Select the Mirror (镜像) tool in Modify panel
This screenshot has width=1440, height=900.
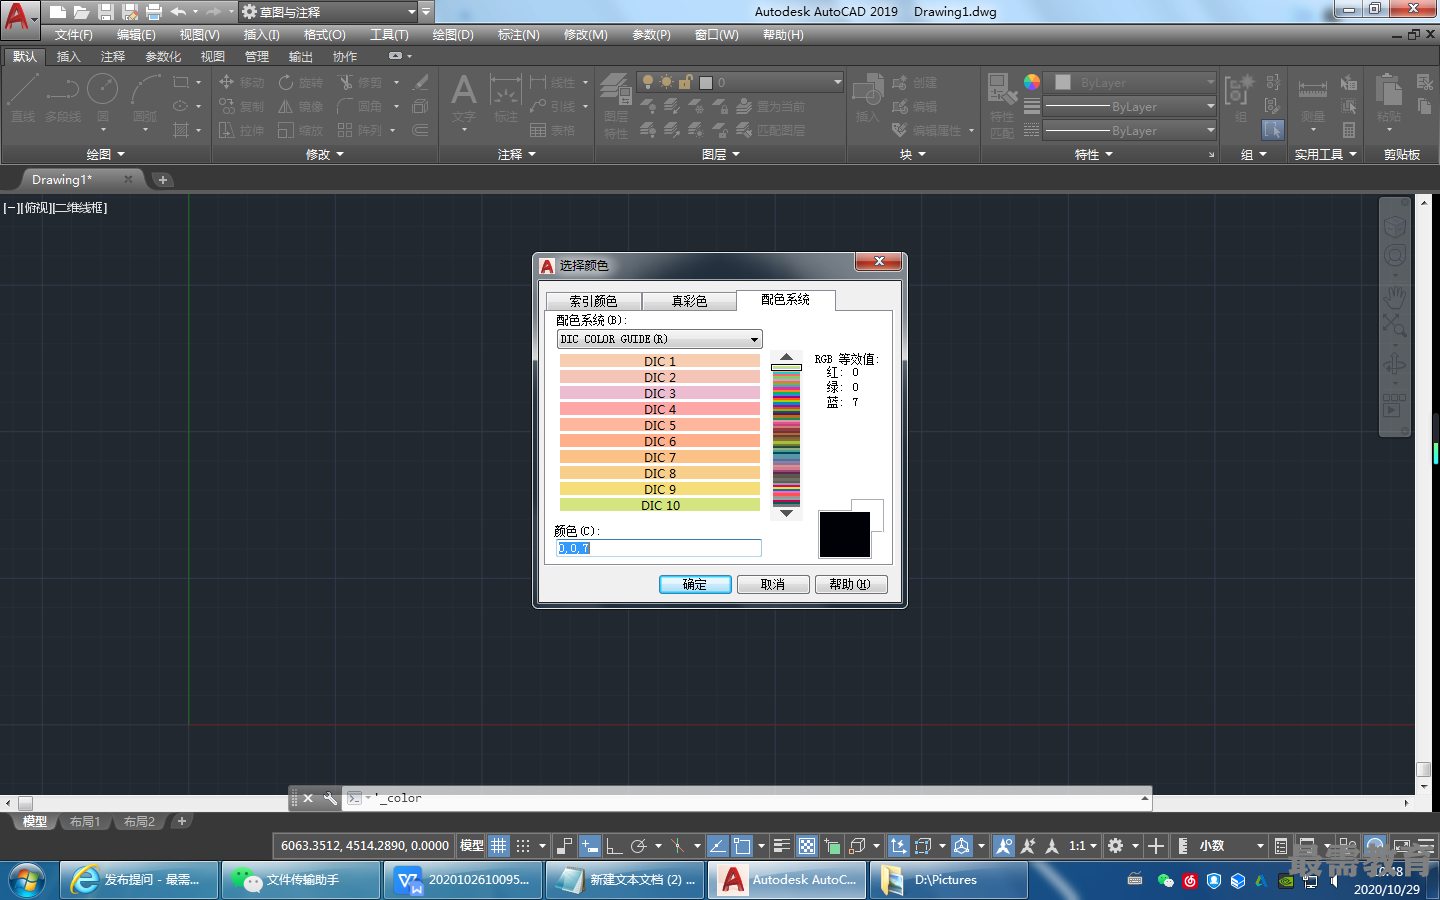(300, 106)
